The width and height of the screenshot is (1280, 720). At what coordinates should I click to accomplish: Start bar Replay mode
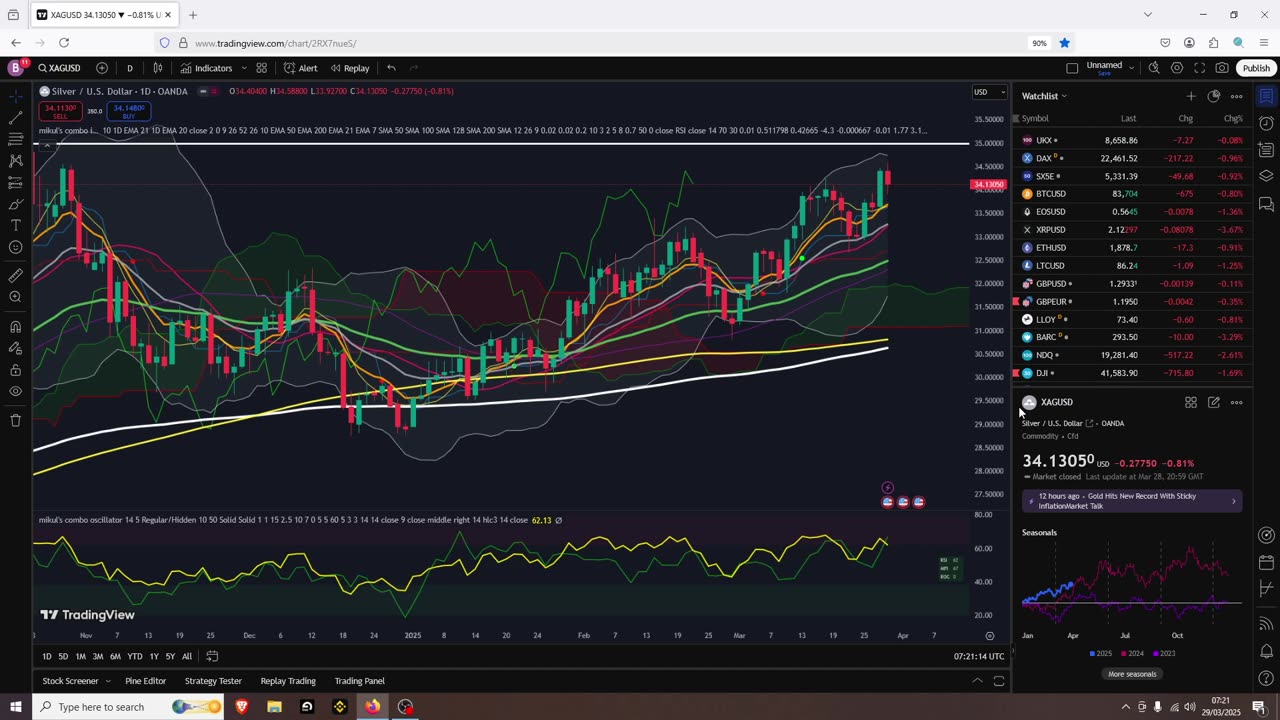(350, 68)
